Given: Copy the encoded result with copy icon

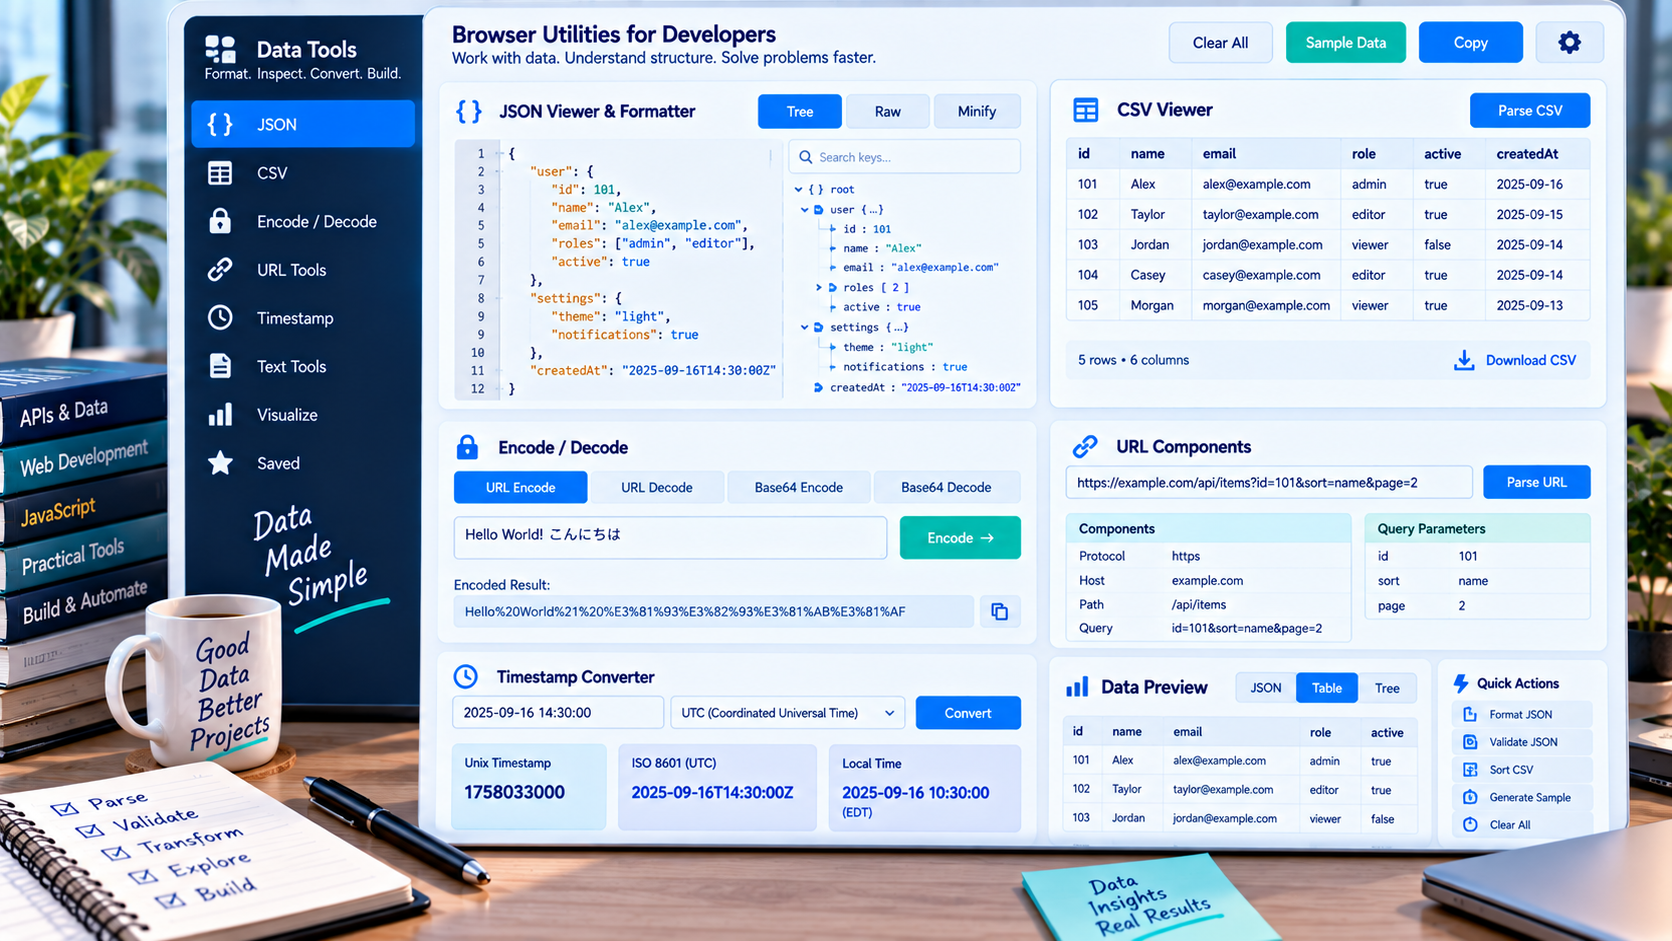Looking at the screenshot, I should (x=999, y=612).
